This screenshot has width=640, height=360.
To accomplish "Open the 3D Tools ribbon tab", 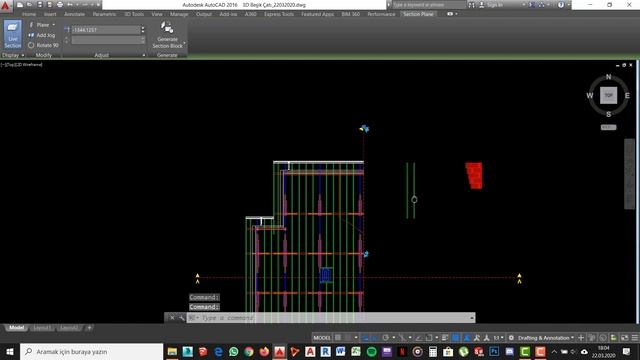I will click(134, 14).
